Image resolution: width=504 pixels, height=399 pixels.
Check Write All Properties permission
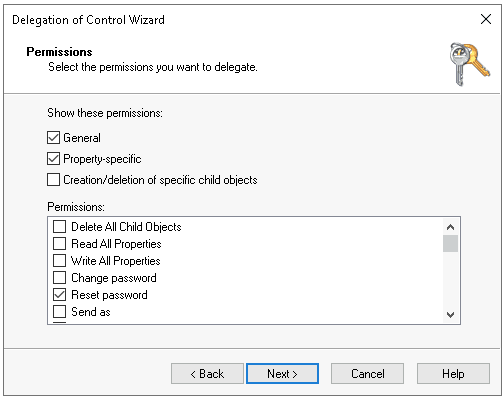(x=60, y=261)
